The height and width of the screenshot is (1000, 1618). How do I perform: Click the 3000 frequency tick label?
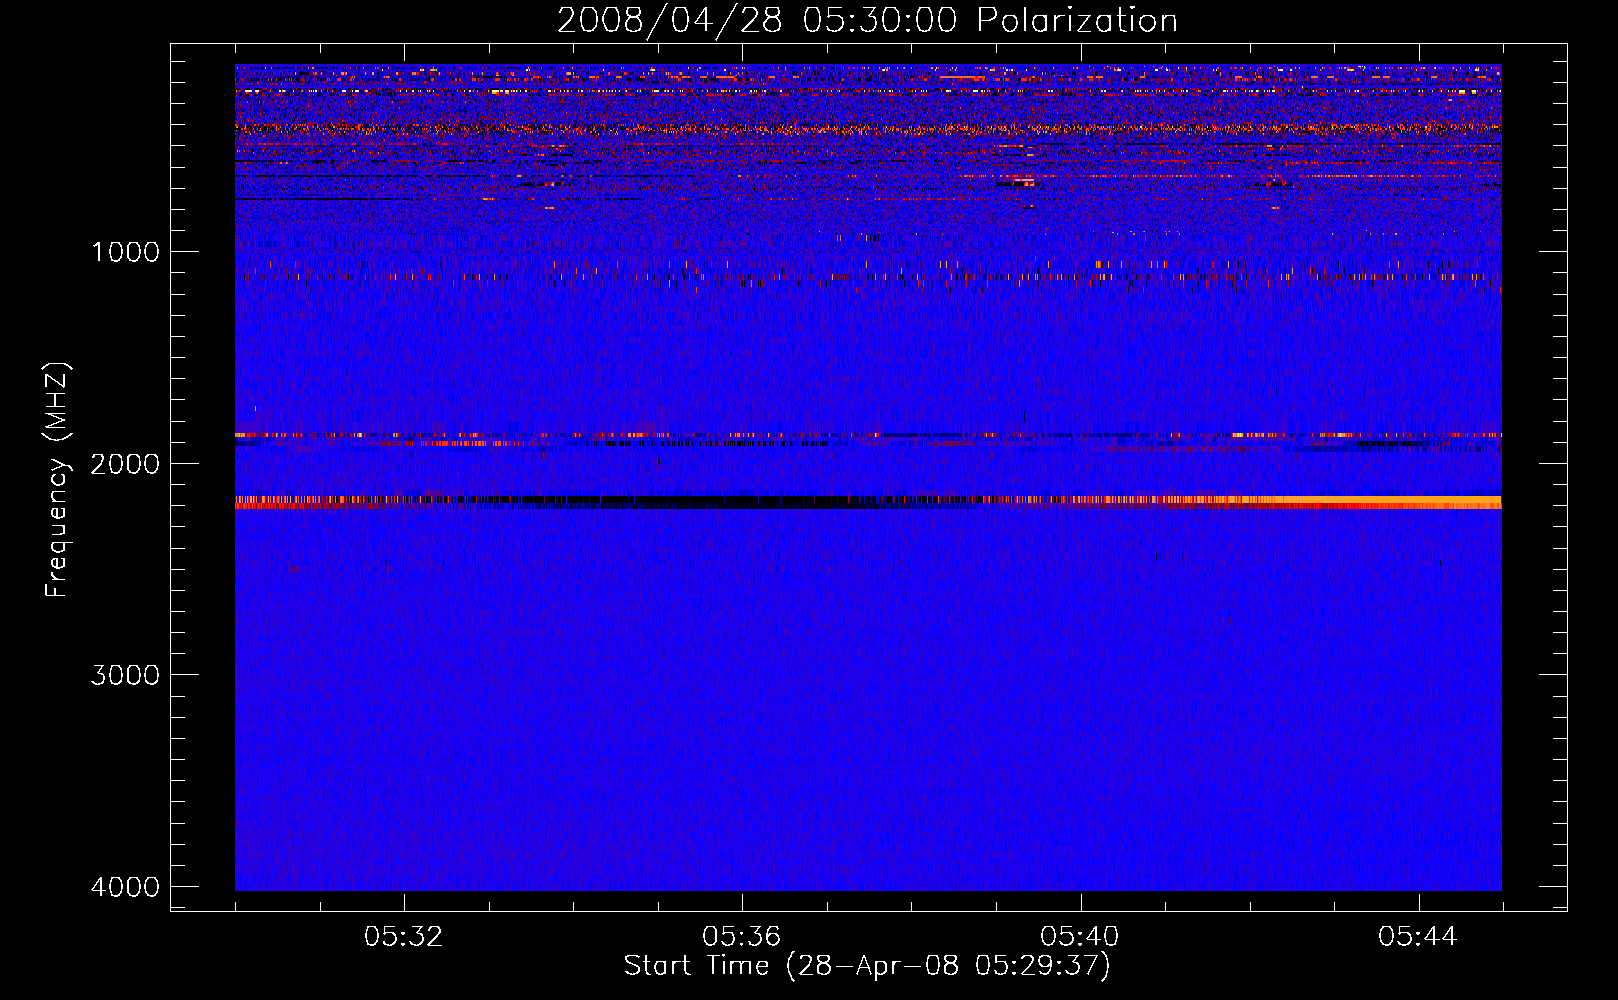point(125,675)
